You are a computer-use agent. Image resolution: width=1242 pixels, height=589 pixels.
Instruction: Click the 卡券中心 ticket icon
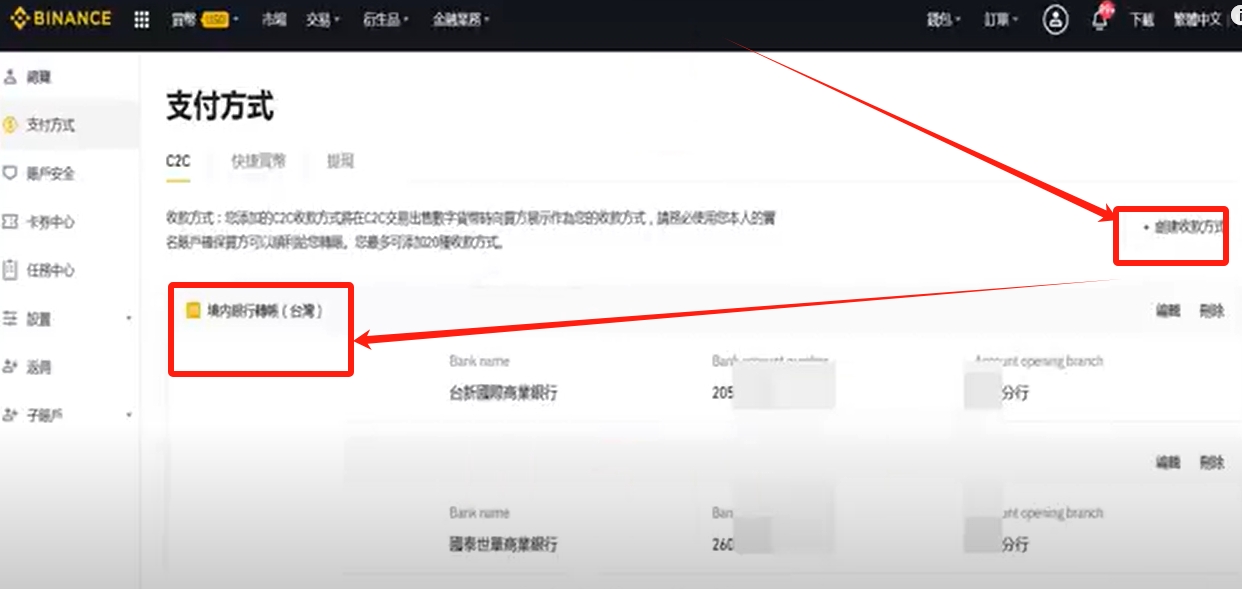[11, 222]
